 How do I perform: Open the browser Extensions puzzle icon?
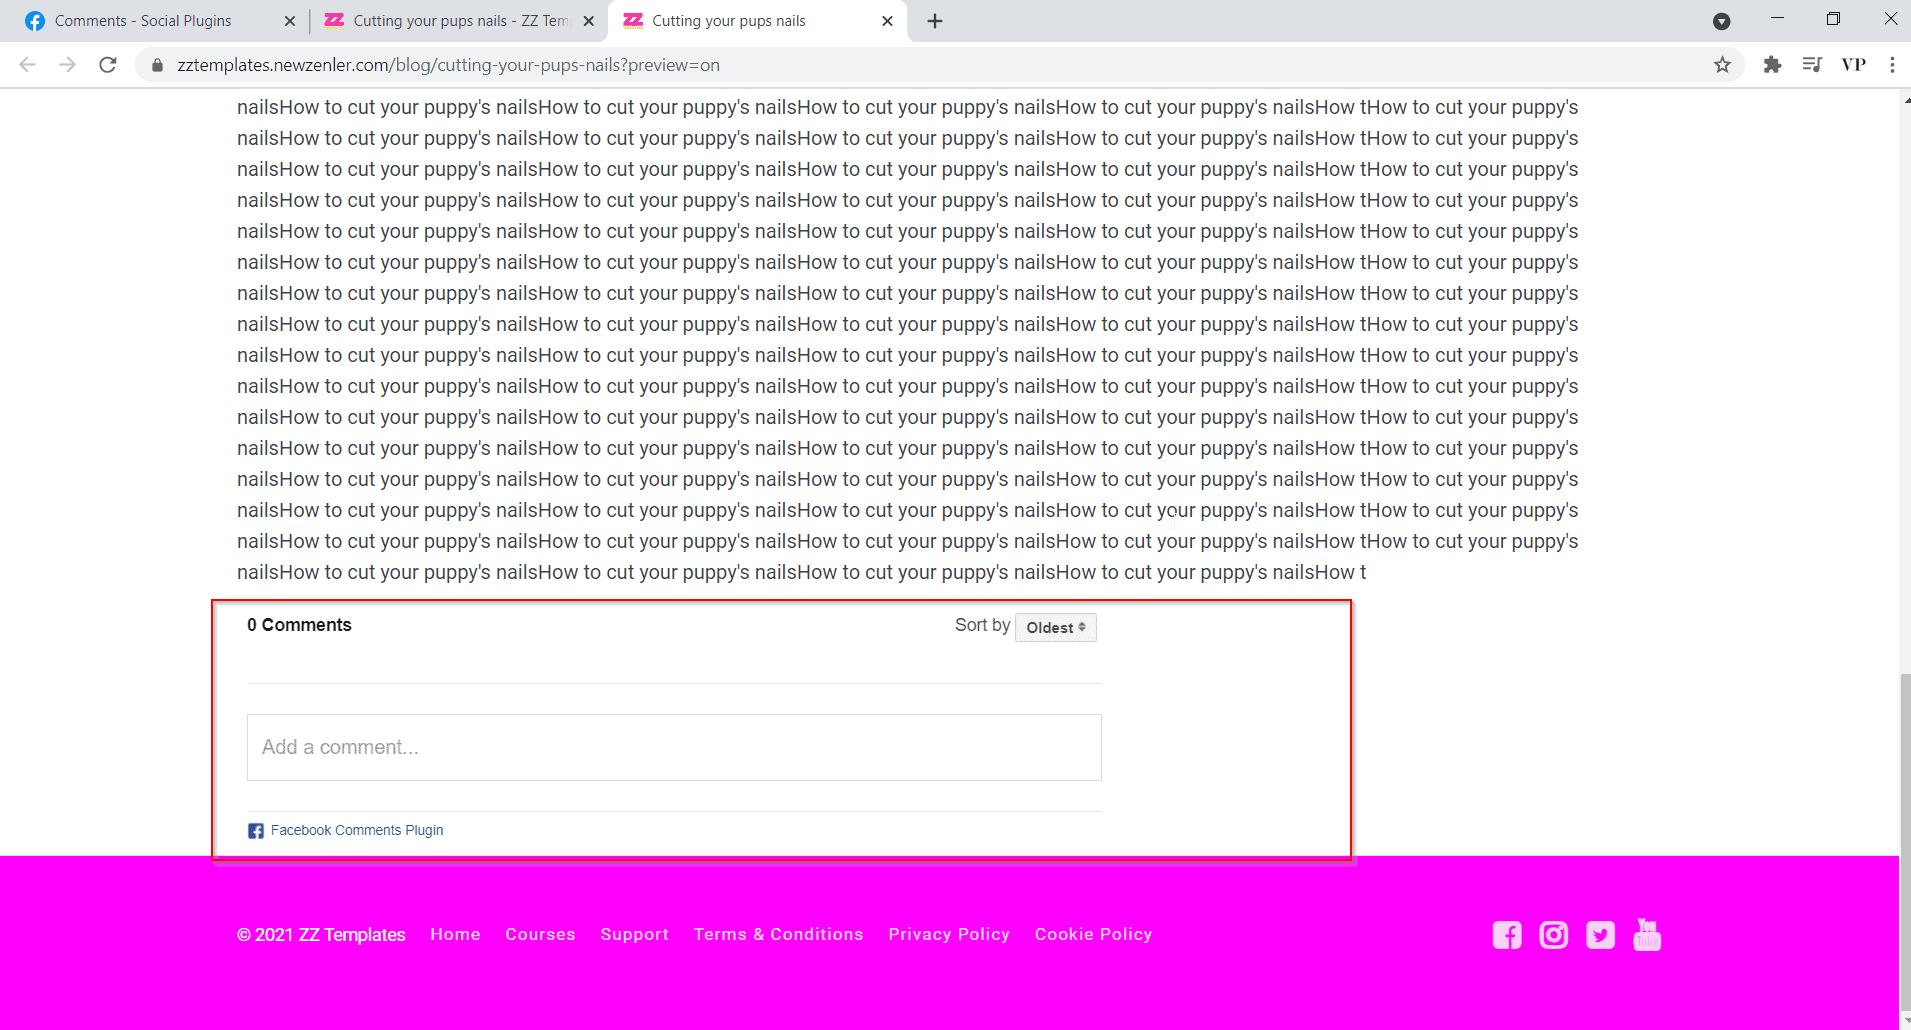pos(1772,65)
